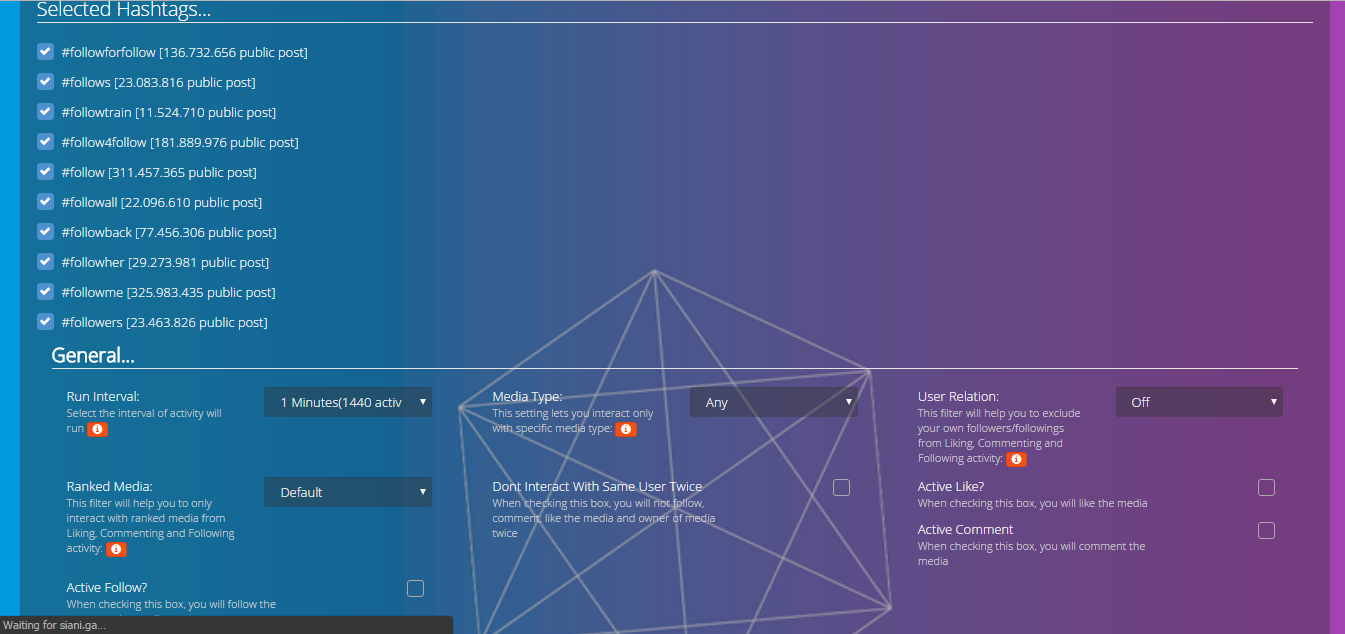
Task: Open the Run Interval dropdown
Action: pyautogui.click(x=348, y=402)
